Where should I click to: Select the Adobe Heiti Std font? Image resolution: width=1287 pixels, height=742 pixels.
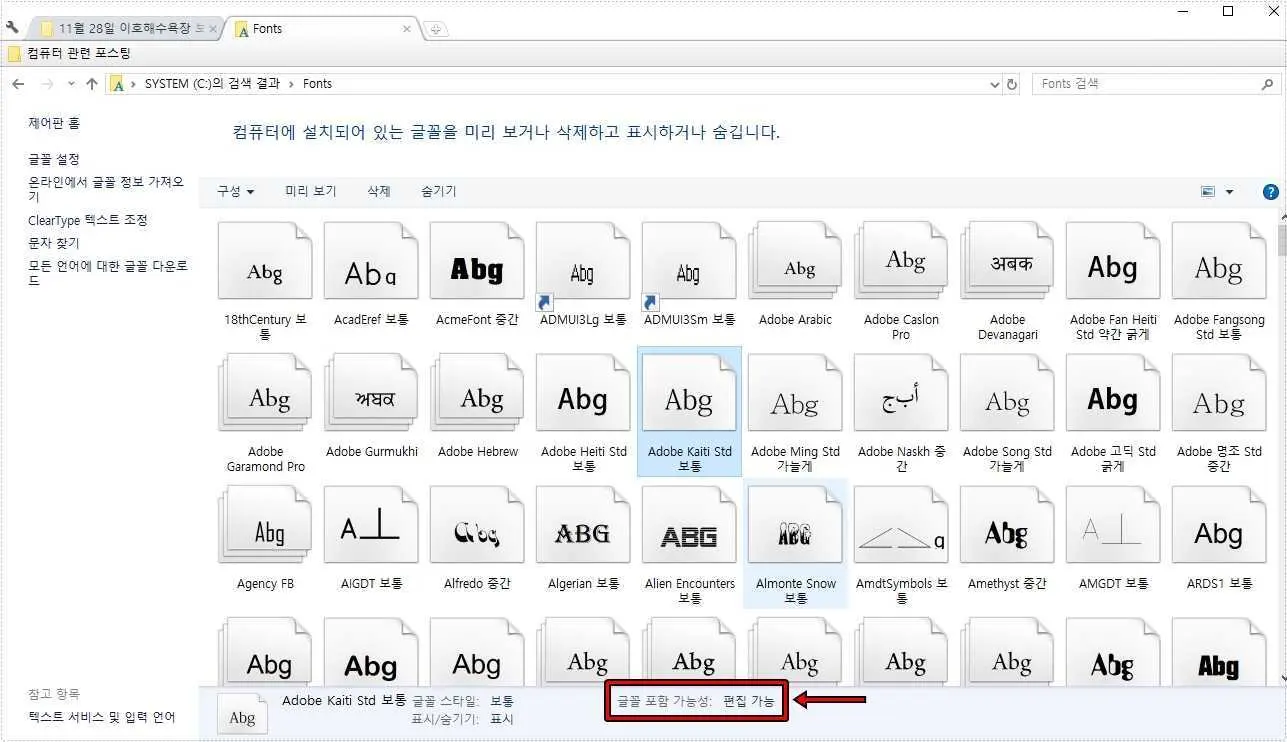583,393
